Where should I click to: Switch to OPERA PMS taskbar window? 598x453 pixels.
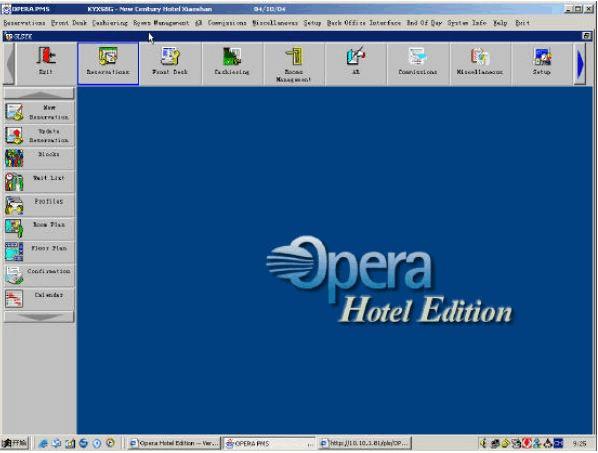click(270, 443)
